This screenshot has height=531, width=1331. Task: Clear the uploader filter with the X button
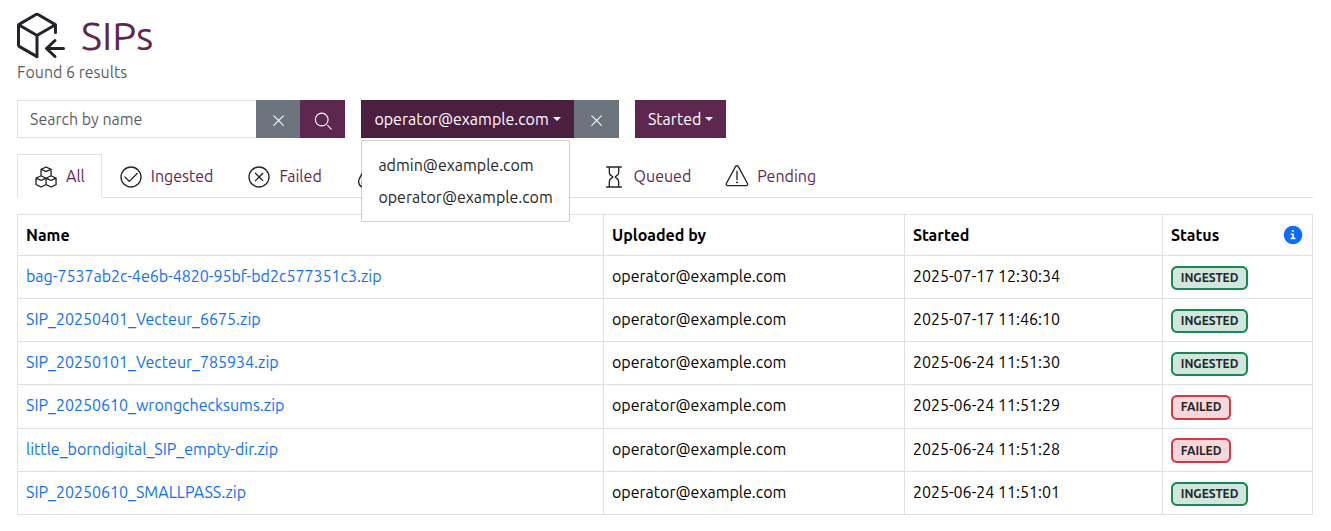tap(596, 119)
